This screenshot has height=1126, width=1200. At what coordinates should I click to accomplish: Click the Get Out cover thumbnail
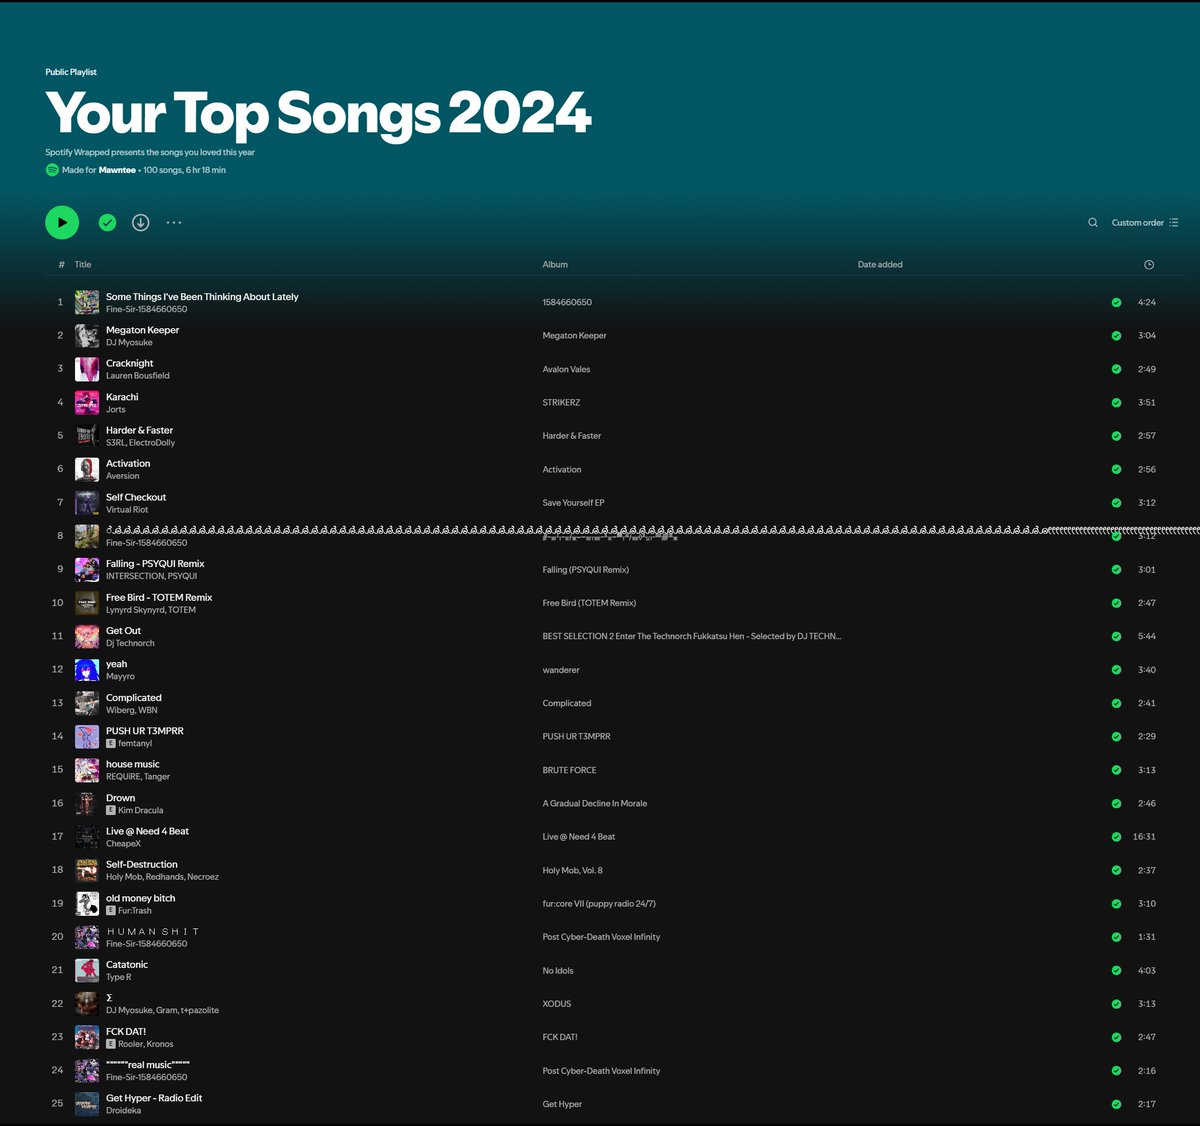click(87, 636)
